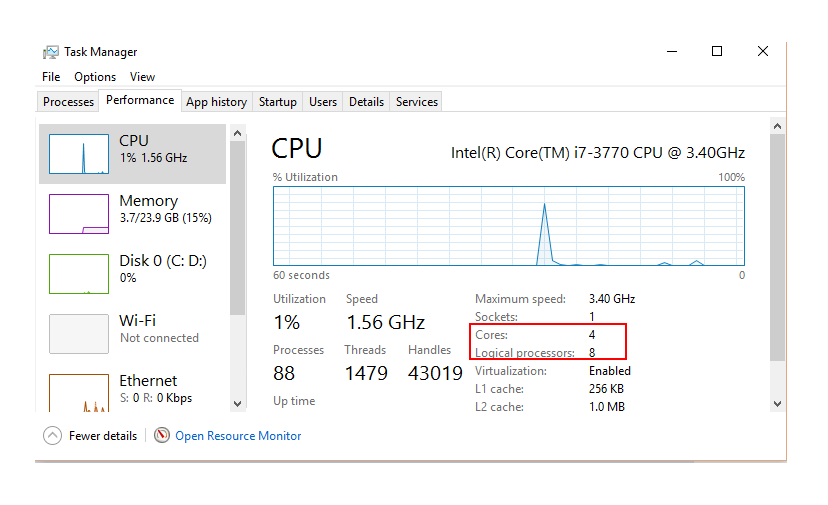Viewport: 828px width, 505px height.
Task: Open the File menu
Action: [51, 77]
